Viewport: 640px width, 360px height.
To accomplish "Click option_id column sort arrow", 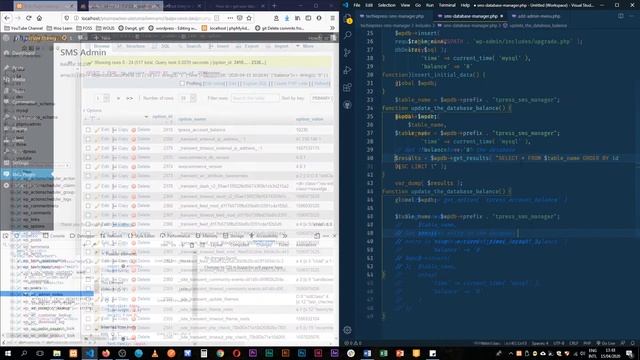I will coord(146,117).
